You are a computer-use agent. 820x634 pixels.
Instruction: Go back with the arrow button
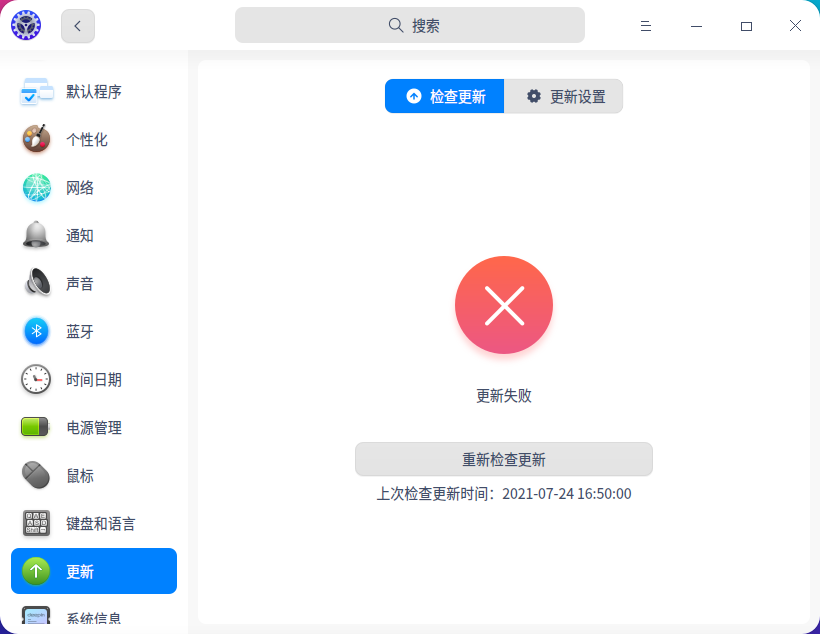click(x=78, y=26)
